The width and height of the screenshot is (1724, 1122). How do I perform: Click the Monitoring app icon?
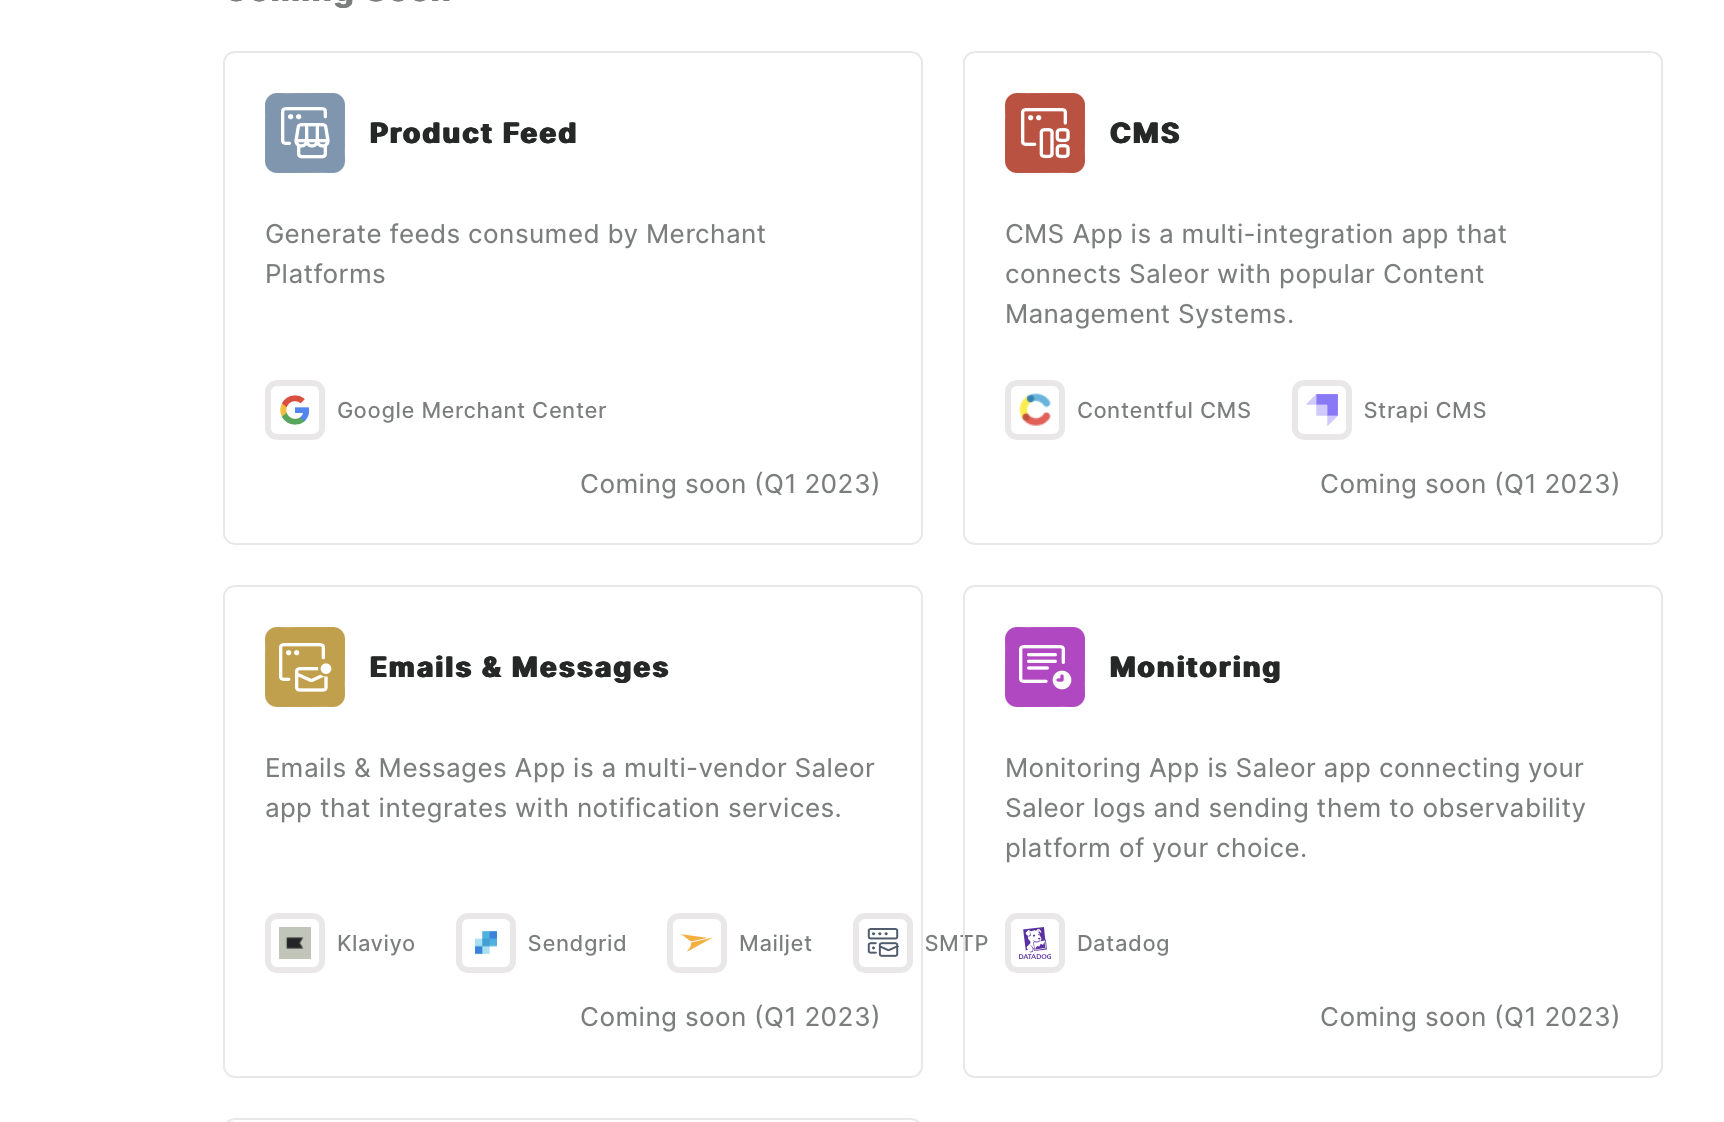click(1044, 667)
